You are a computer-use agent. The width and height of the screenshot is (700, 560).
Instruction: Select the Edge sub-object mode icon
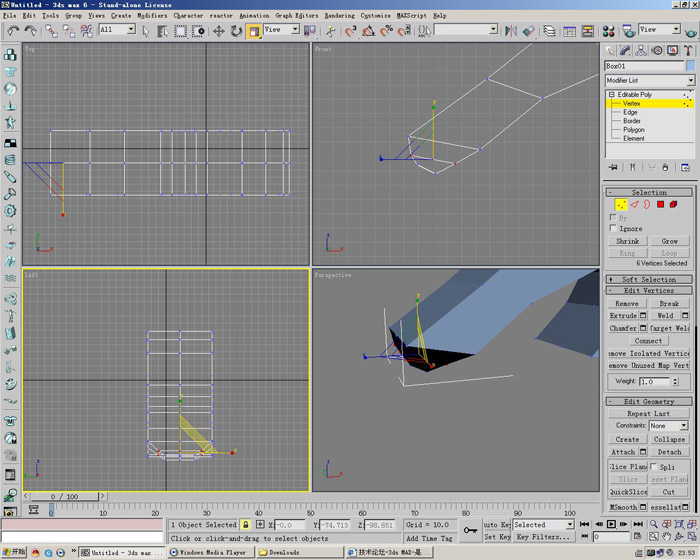[634, 204]
